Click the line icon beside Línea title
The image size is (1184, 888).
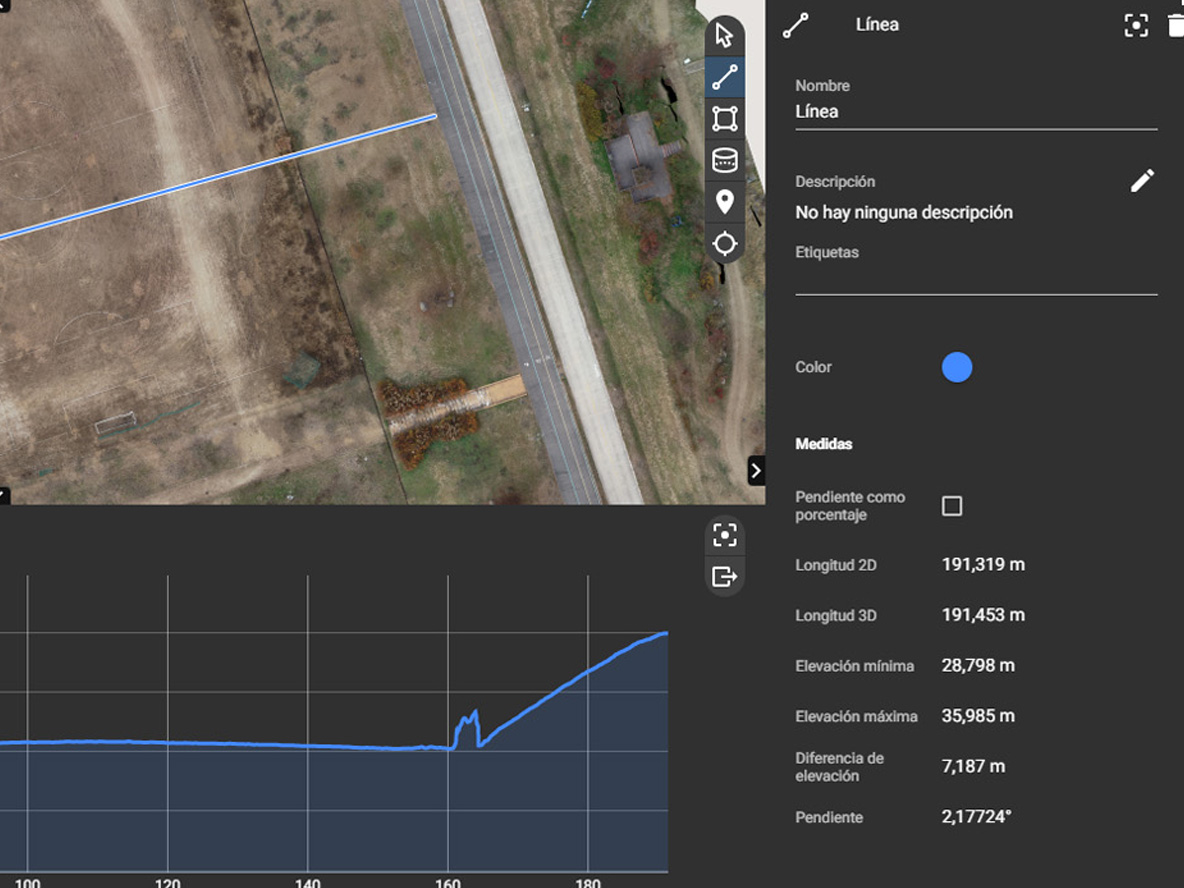(796, 26)
